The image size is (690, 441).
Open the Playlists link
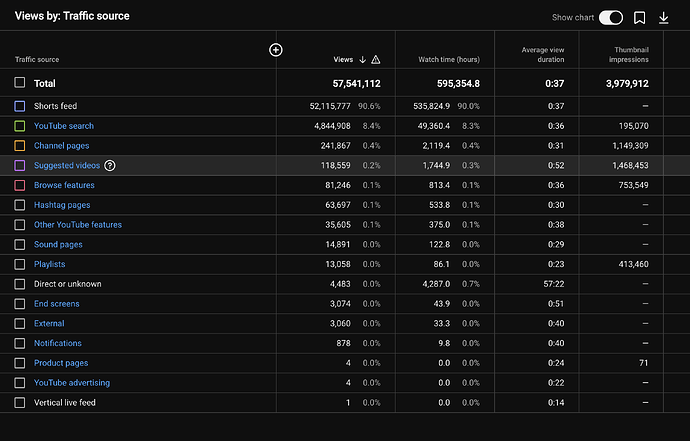pos(50,265)
